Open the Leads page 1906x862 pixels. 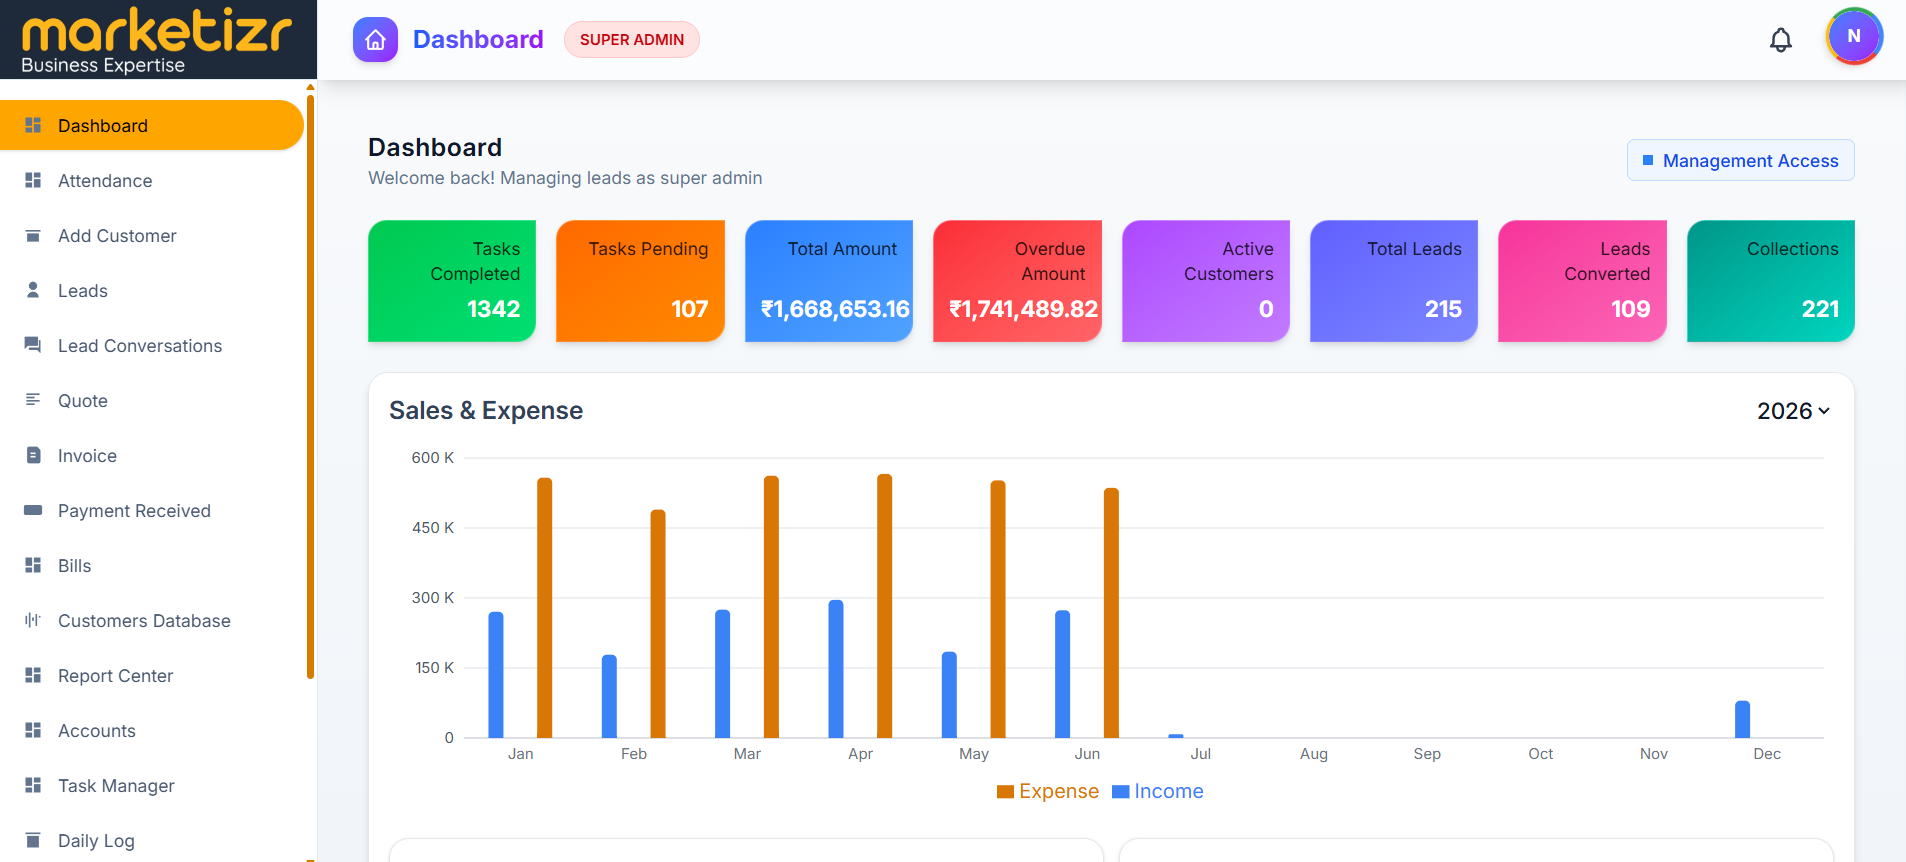pyautogui.click(x=152, y=290)
